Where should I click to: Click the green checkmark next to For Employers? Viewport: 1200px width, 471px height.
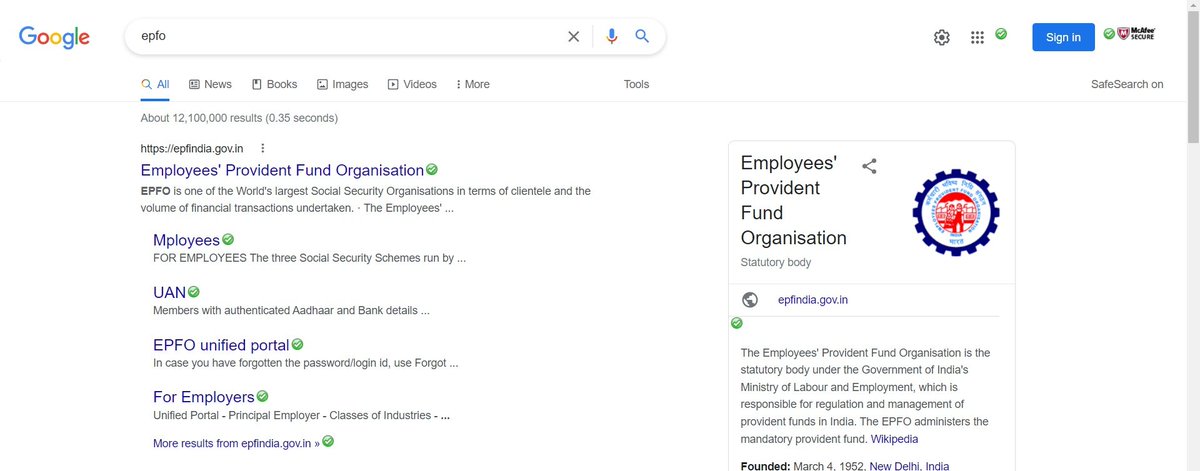click(263, 396)
